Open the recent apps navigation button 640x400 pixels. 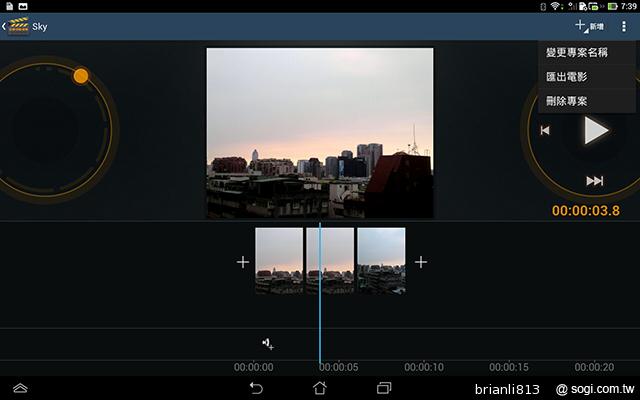[384, 388]
